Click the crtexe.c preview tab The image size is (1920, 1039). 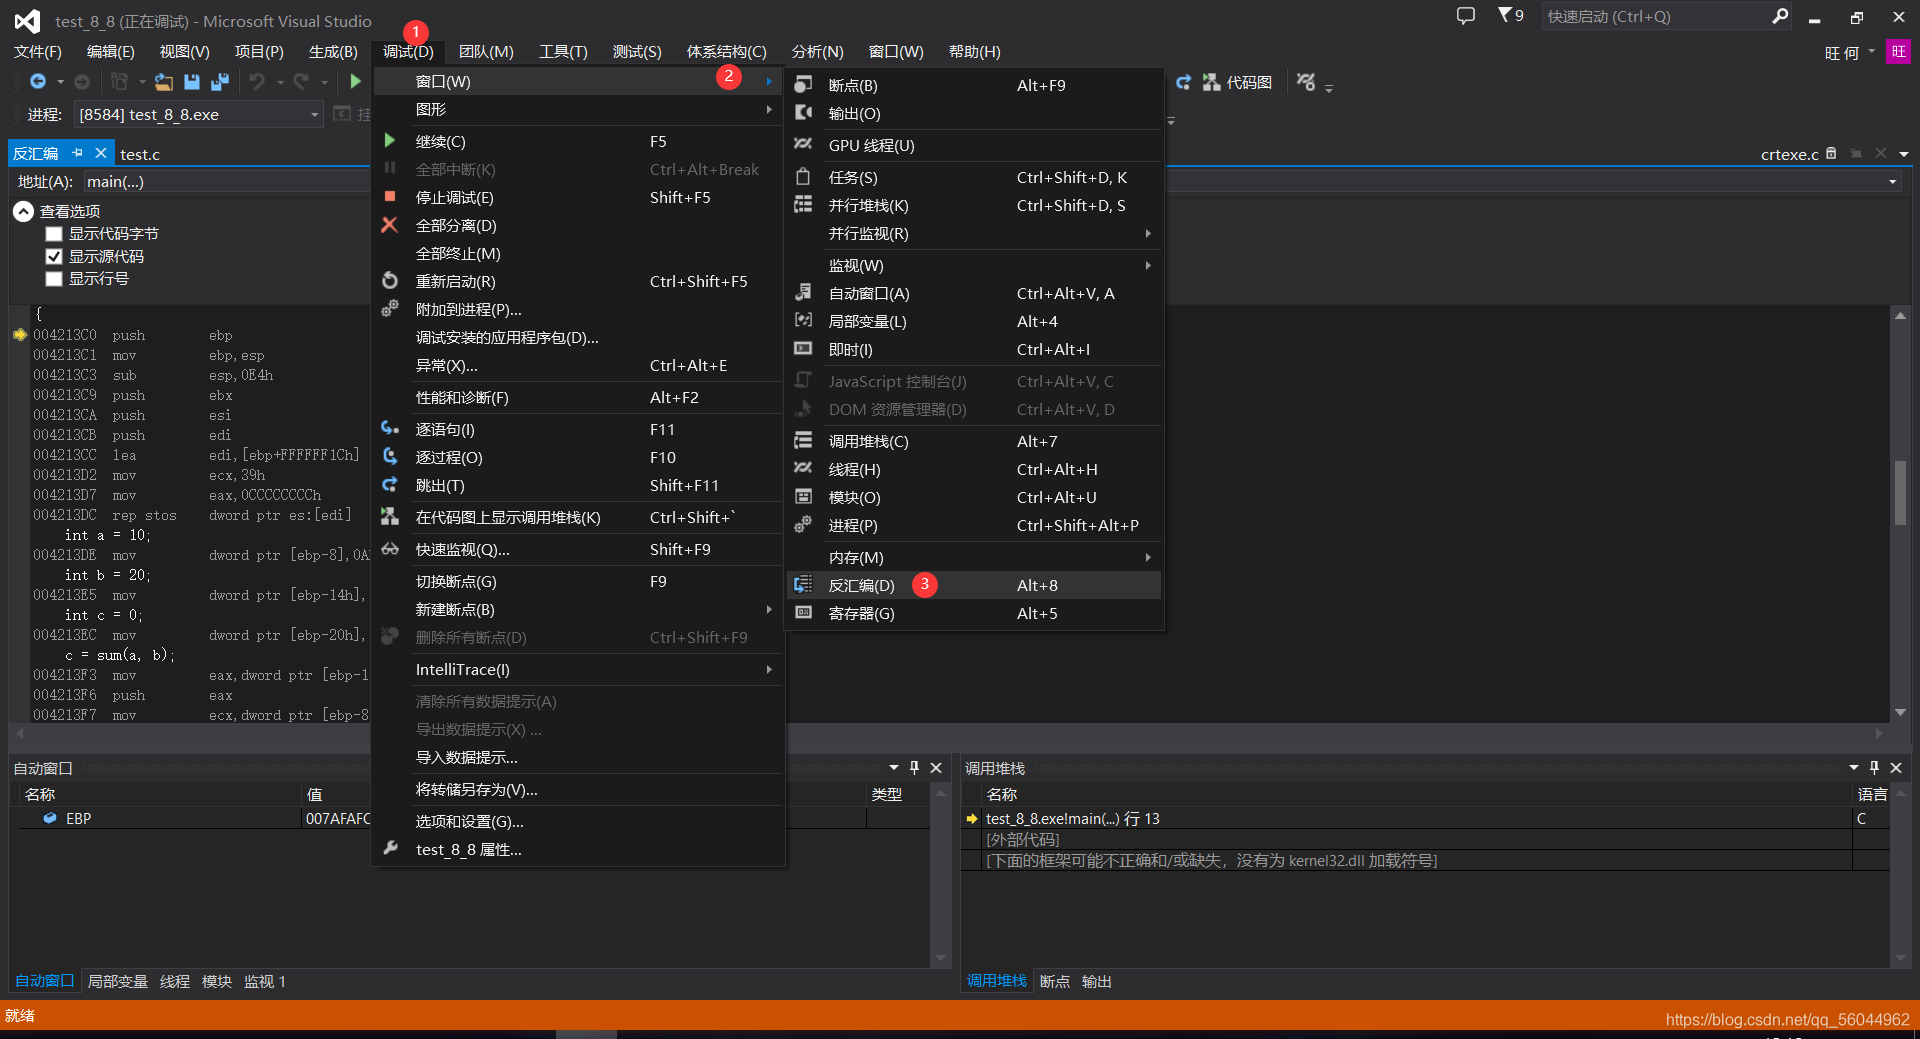(x=1789, y=154)
